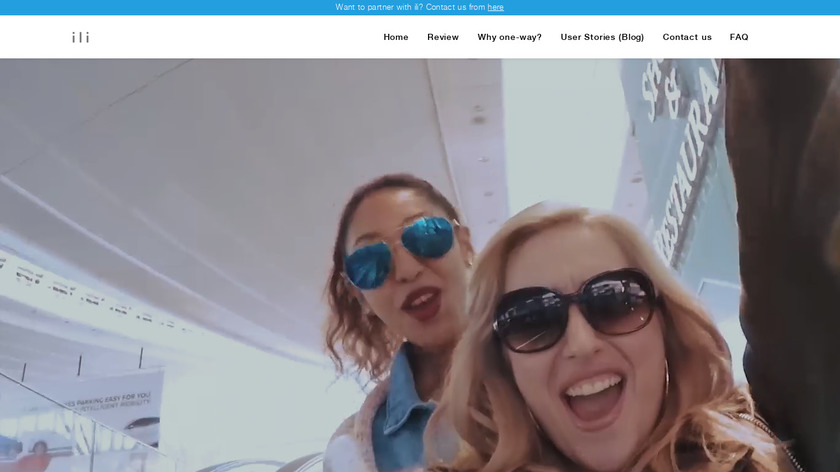Follow the 'here' partner contact link
Screen dimensions: 840x472
[x=496, y=7]
